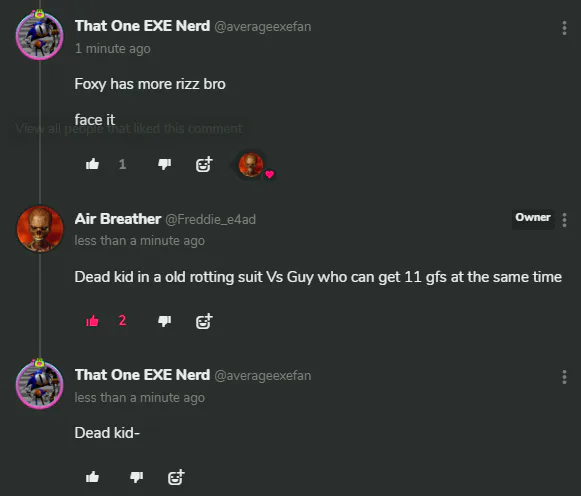This screenshot has width=581, height=496.
Task: Click the Owner badge
Action: [533, 217]
